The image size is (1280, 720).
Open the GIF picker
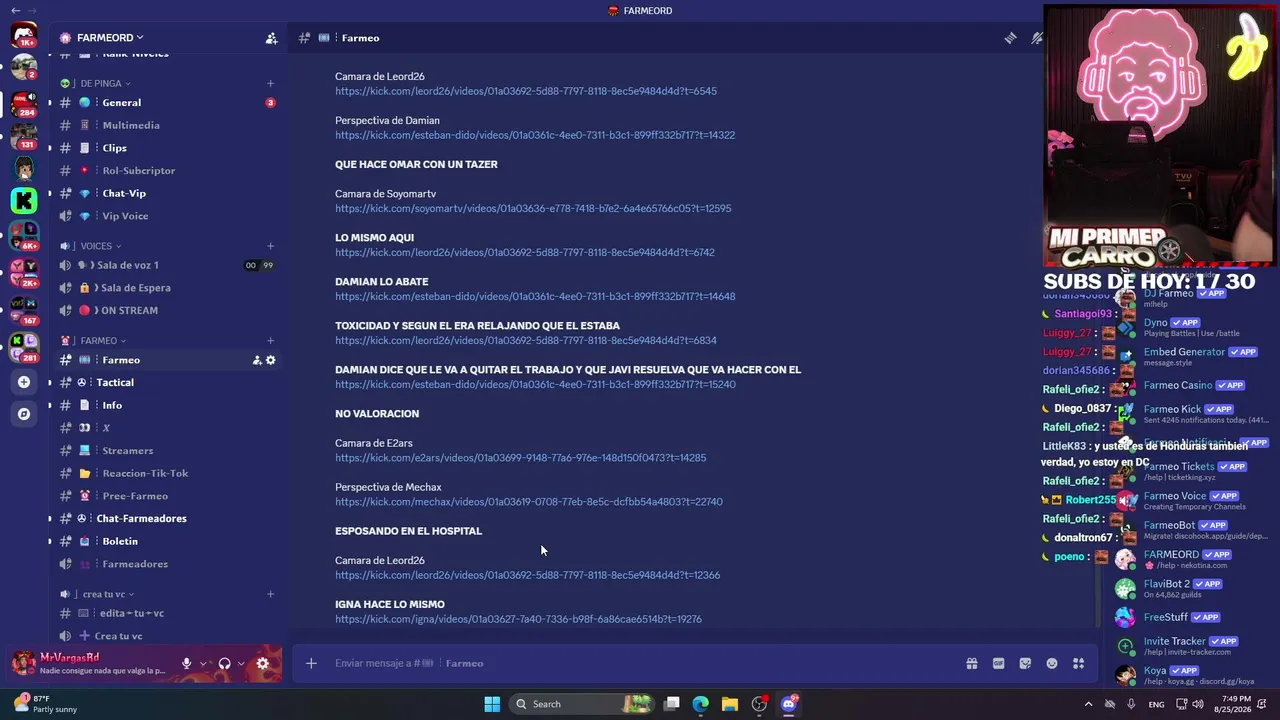coord(998,663)
